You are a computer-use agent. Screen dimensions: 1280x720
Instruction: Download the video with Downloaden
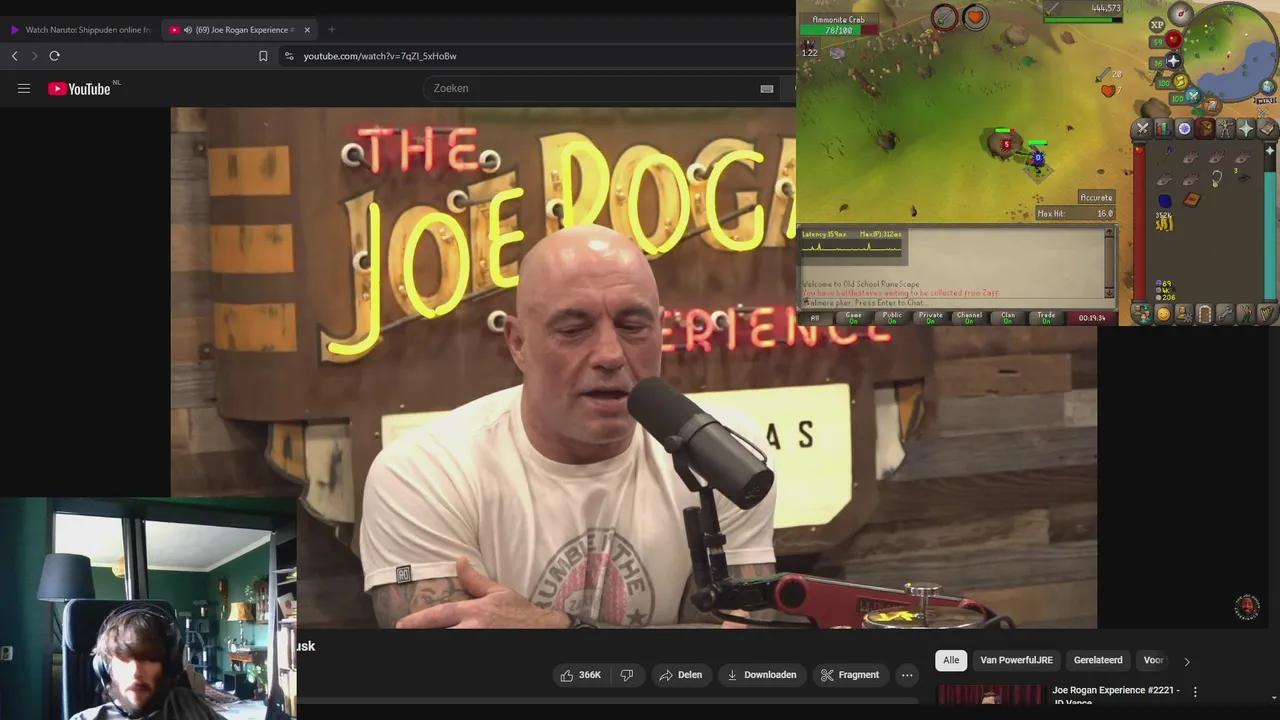pyautogui.click(x=762, y=675)
